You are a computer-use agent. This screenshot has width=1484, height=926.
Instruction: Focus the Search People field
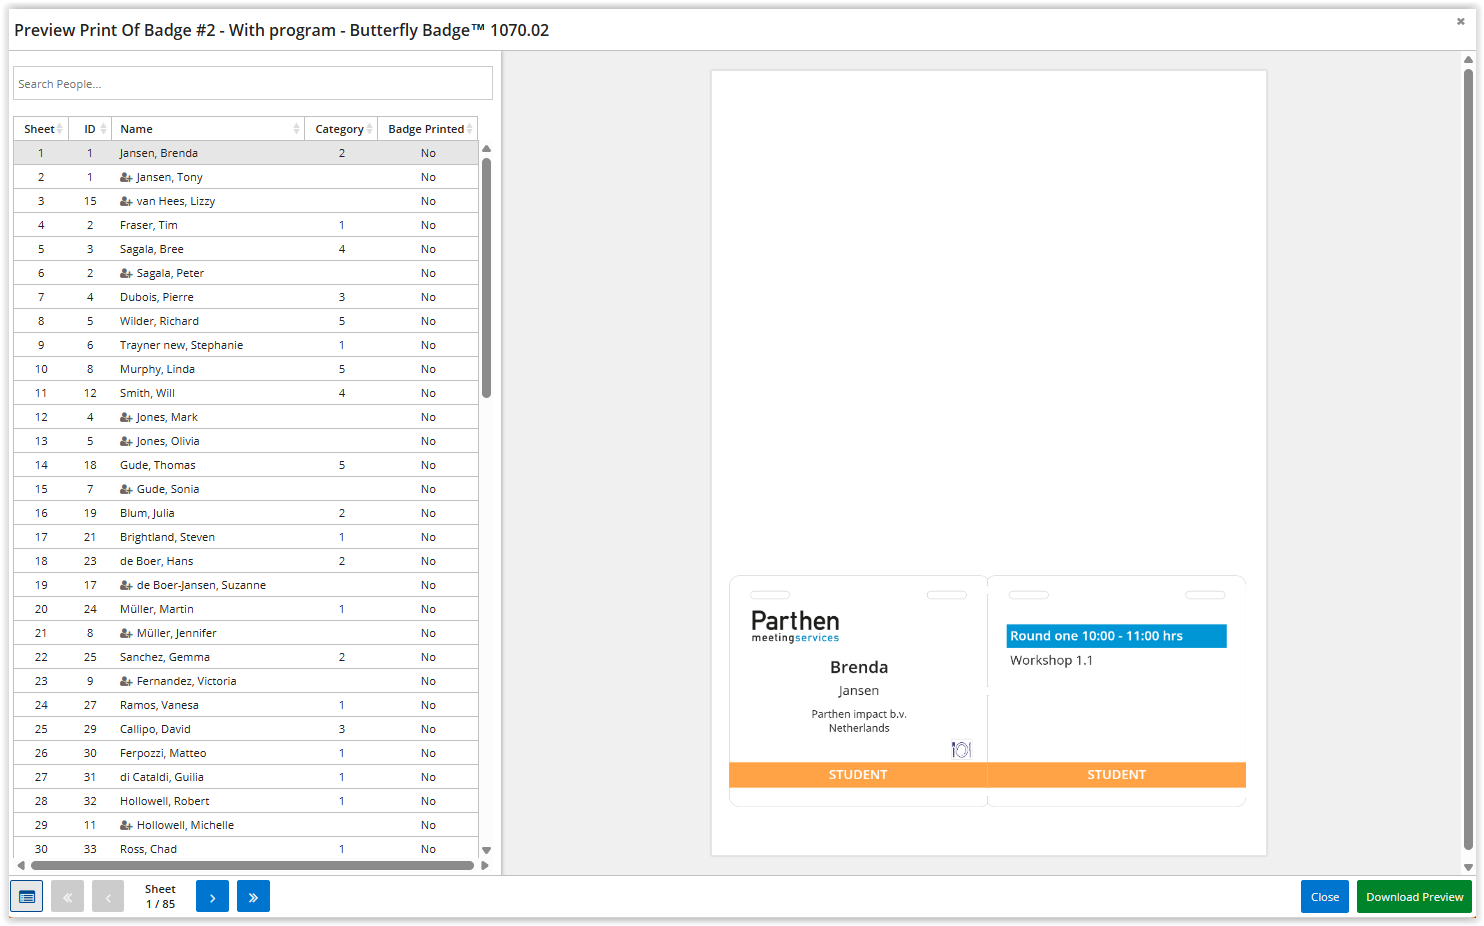coord(252,84)
